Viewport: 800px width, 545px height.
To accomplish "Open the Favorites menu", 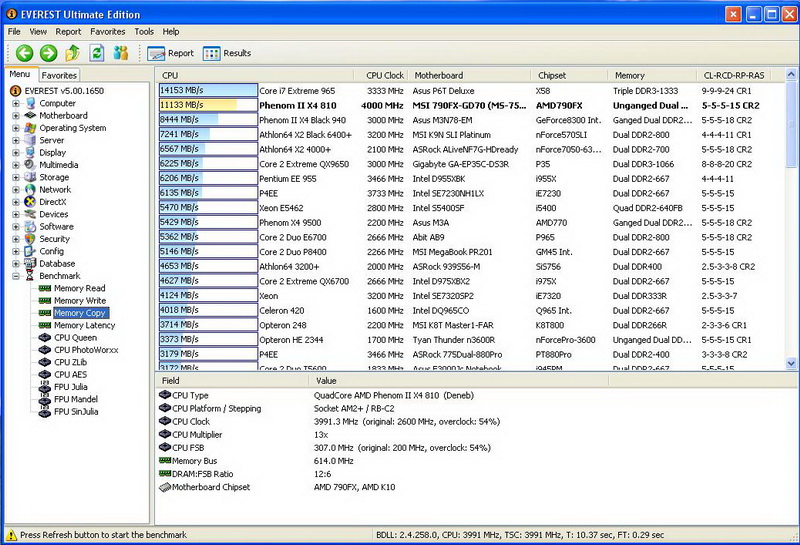I will pos(108,32).
